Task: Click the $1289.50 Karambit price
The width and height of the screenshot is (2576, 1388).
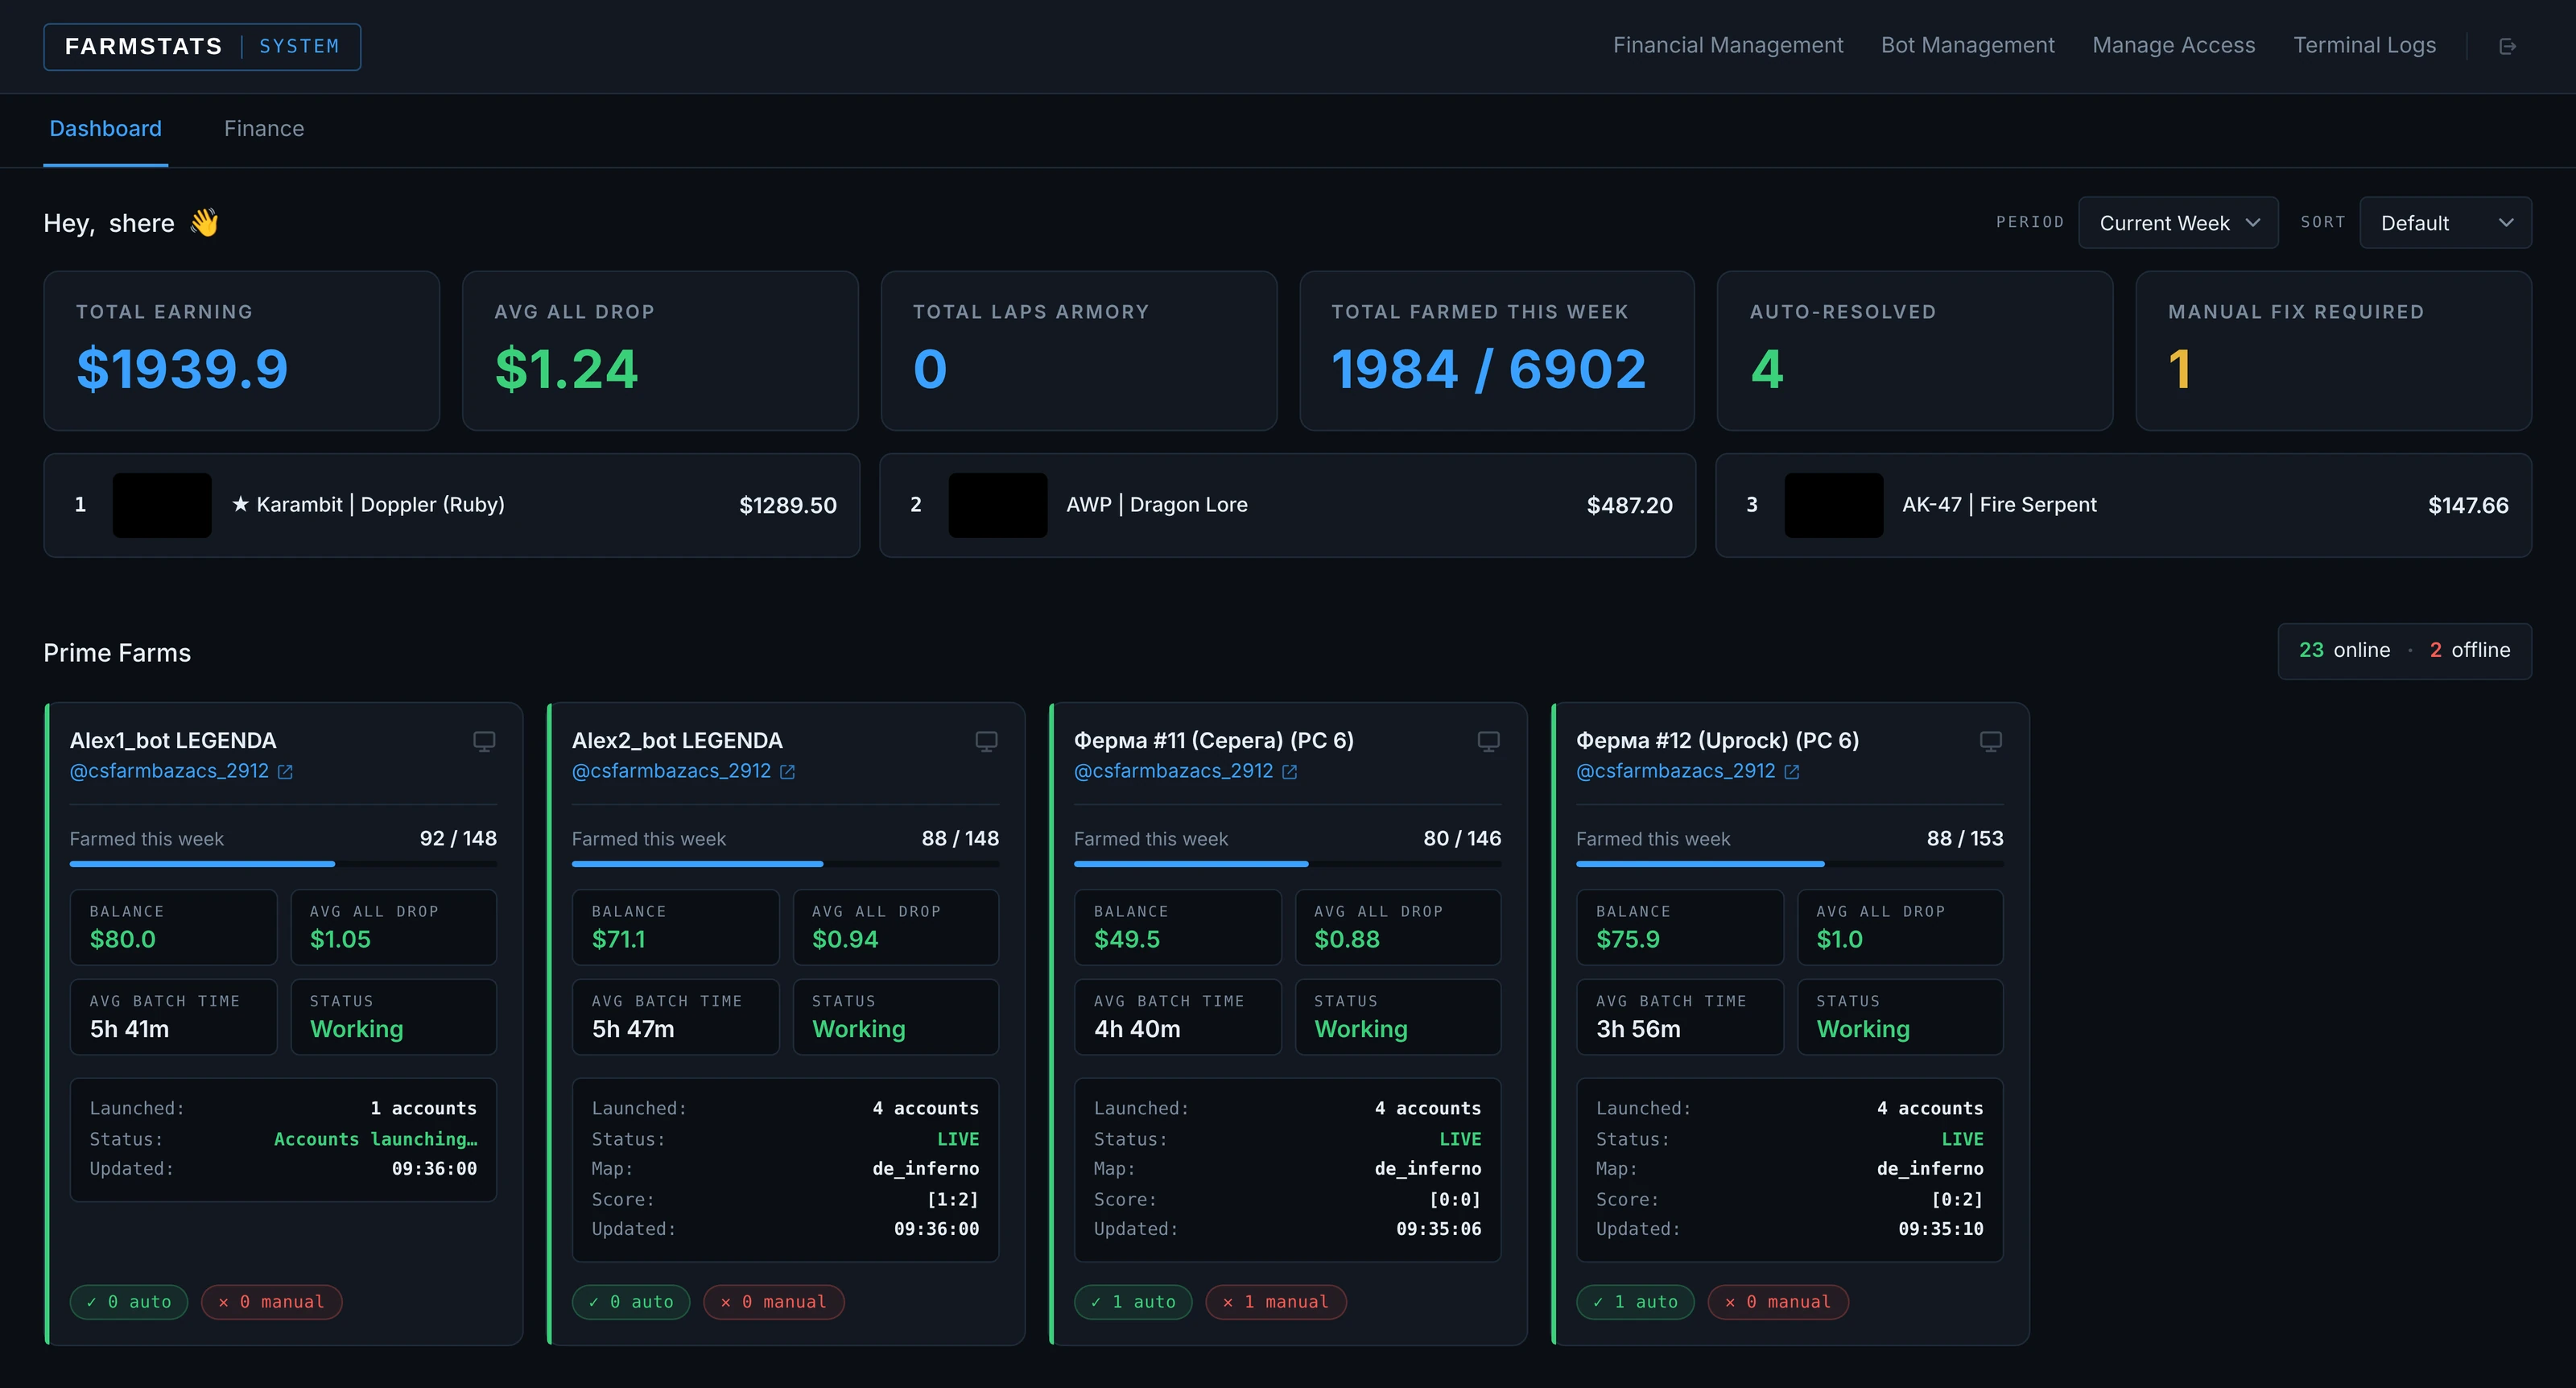Action: 788,506
